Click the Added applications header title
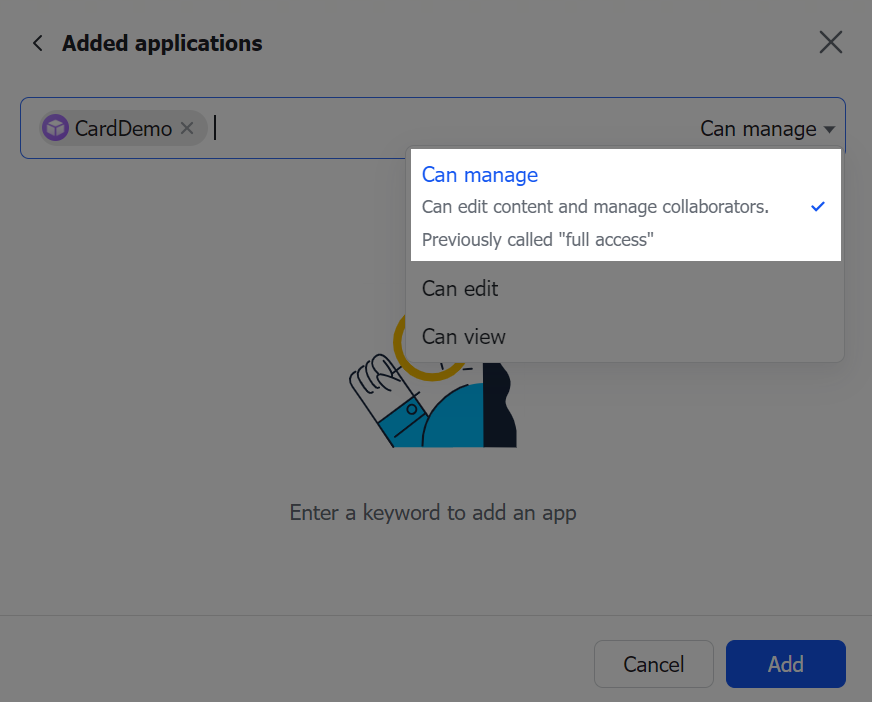 click(162, 43)
